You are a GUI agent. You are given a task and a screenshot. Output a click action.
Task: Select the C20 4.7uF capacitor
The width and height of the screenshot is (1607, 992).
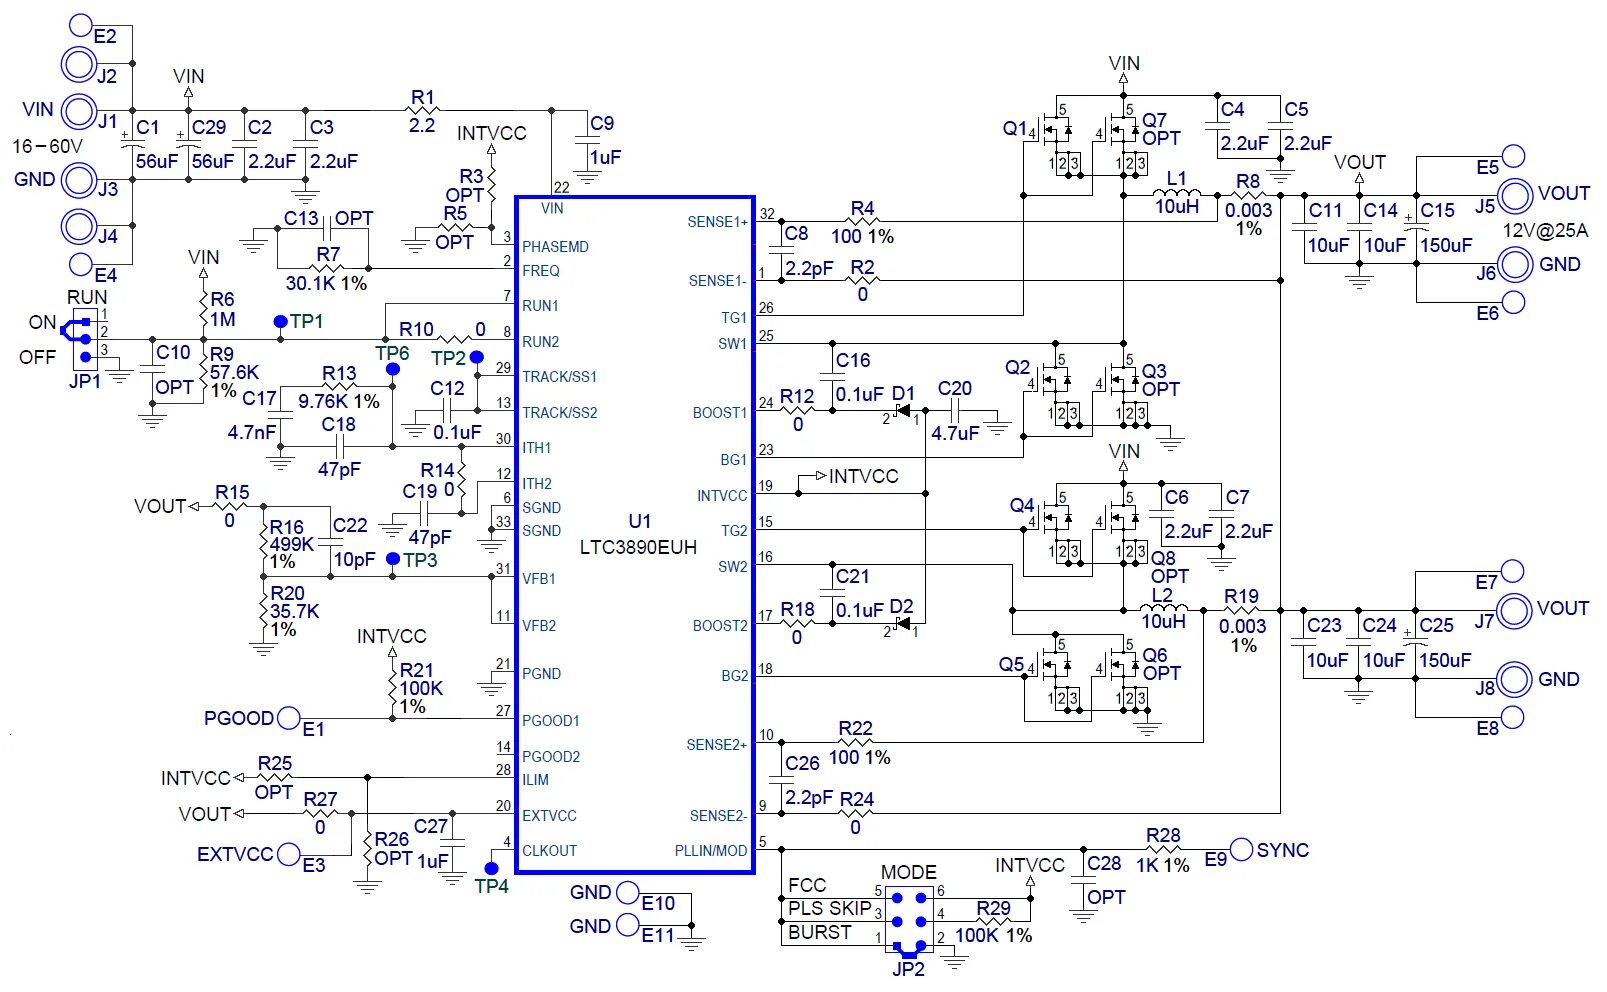[955, 411]
